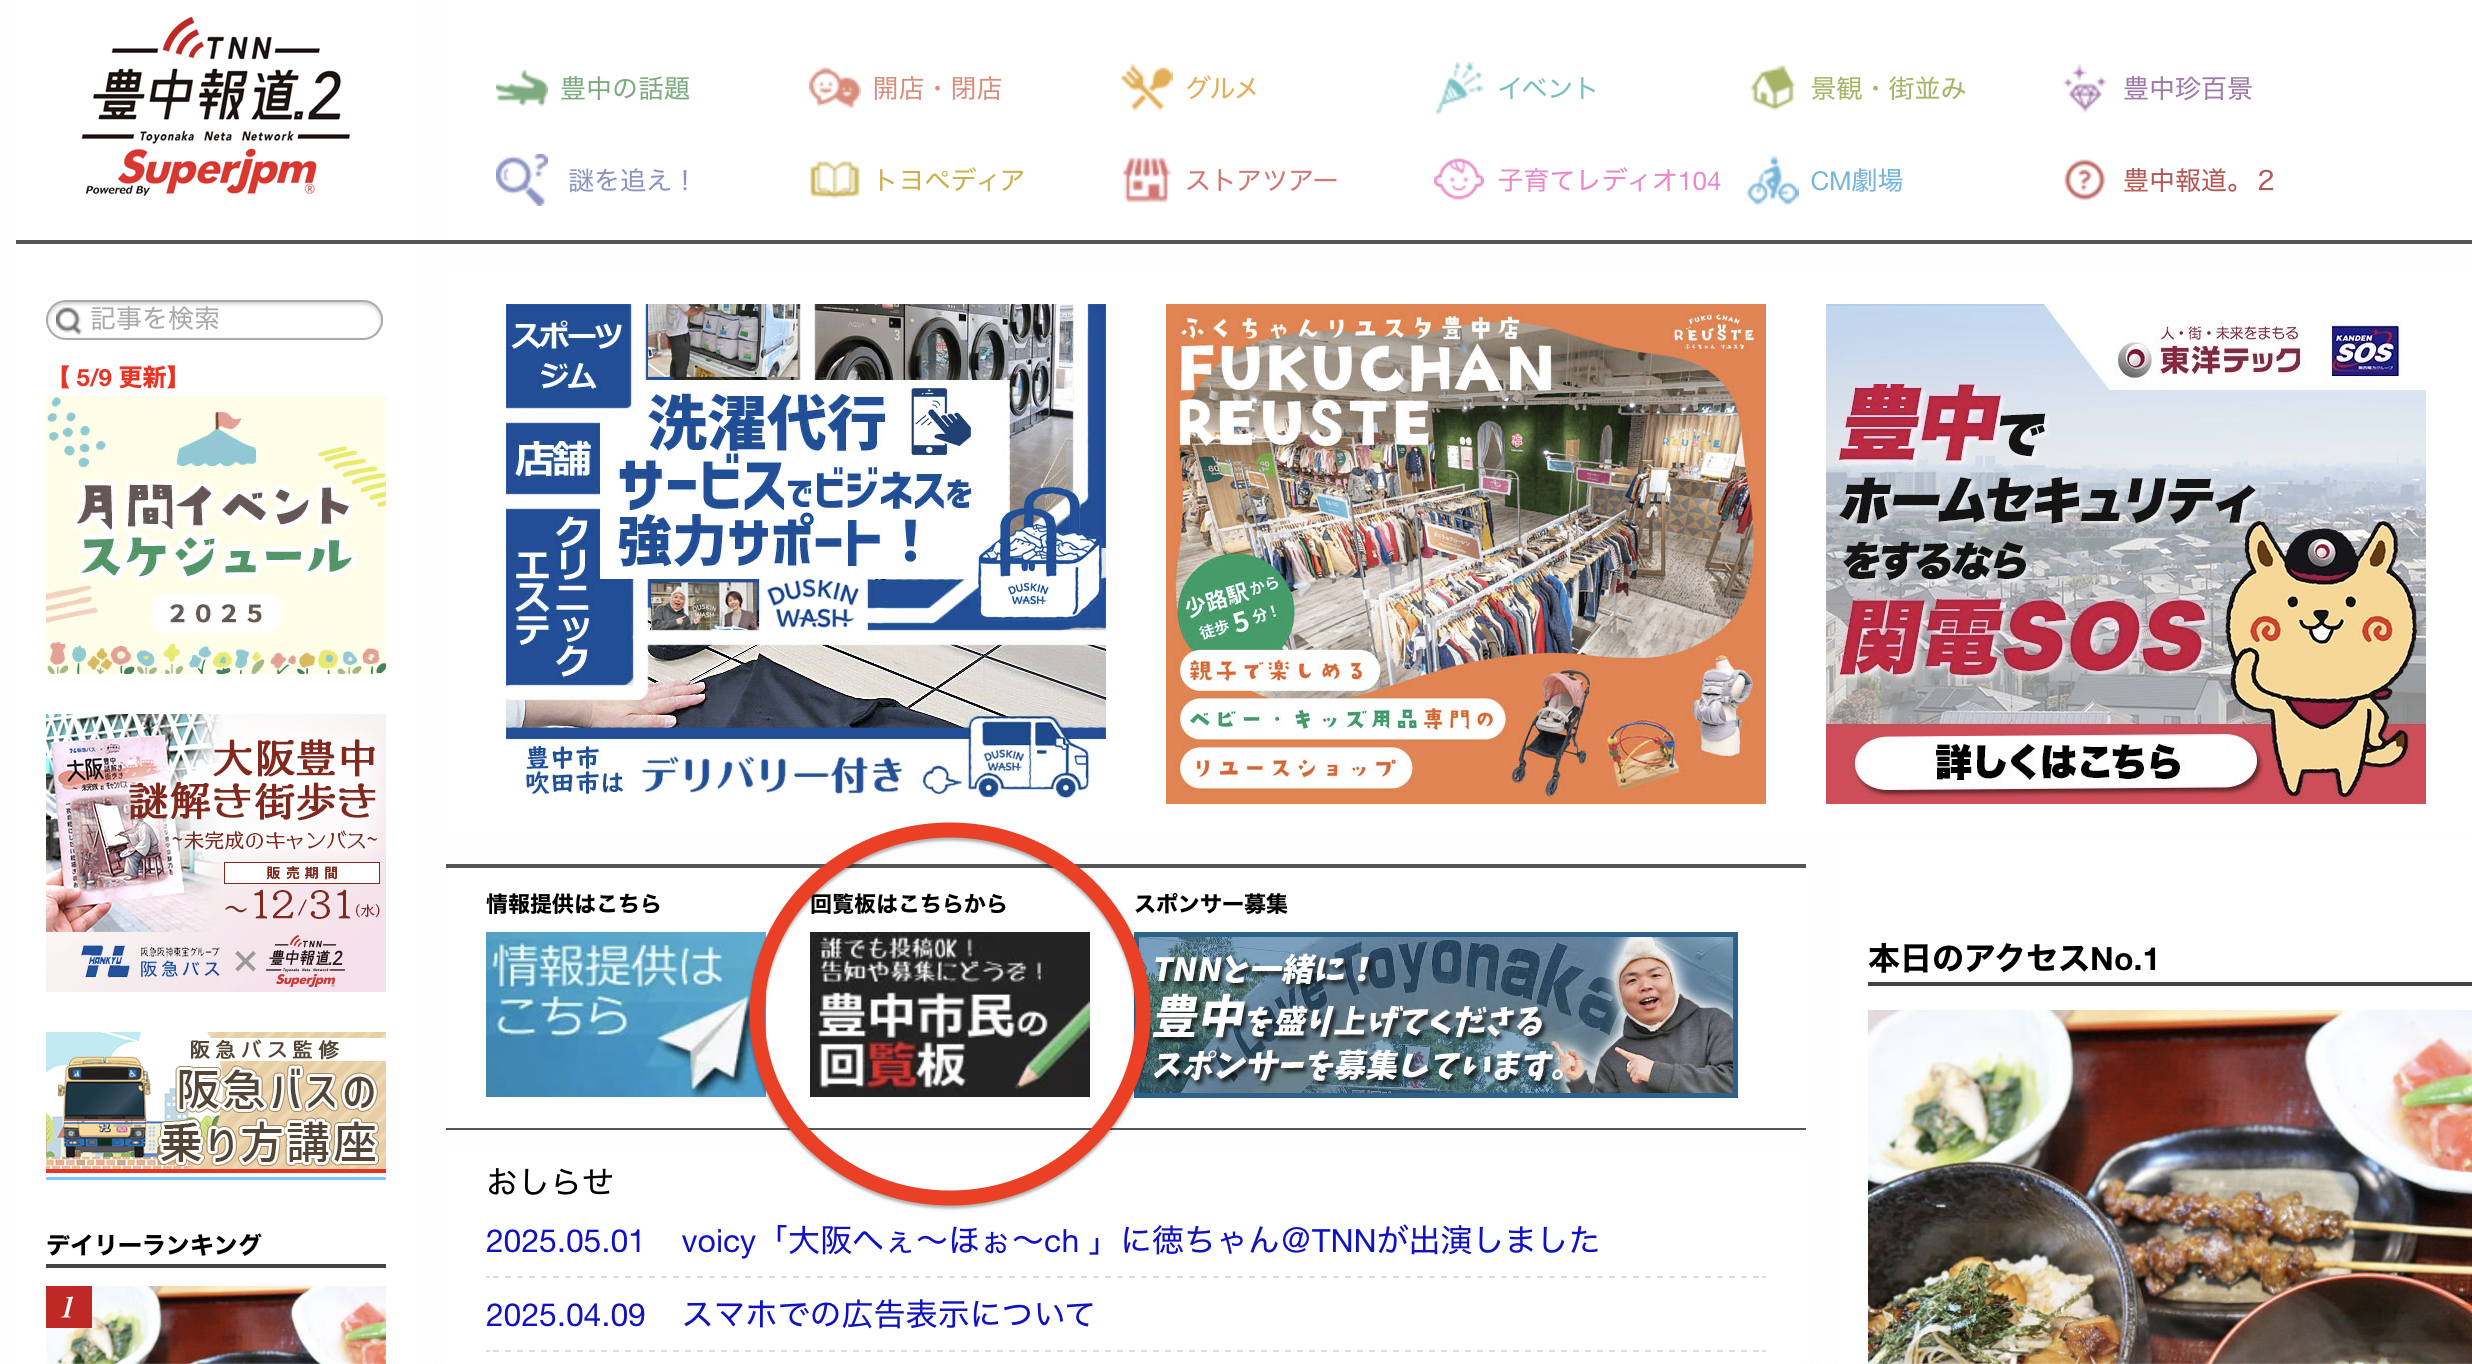This screenshot has height=1364, width=2472.
Task: Click the 本日のアクセスNo.1 heading
Action: [x=2013, y=959]
